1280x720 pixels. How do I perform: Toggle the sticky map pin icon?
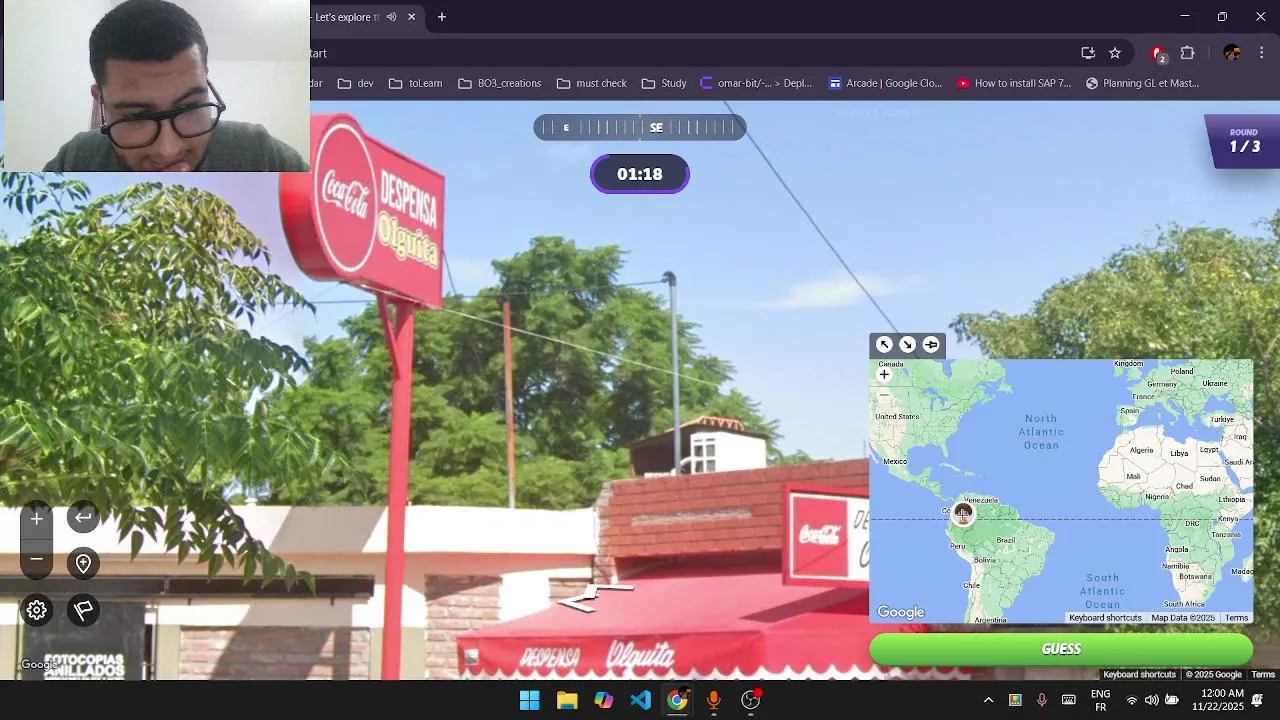pos(931,345)
